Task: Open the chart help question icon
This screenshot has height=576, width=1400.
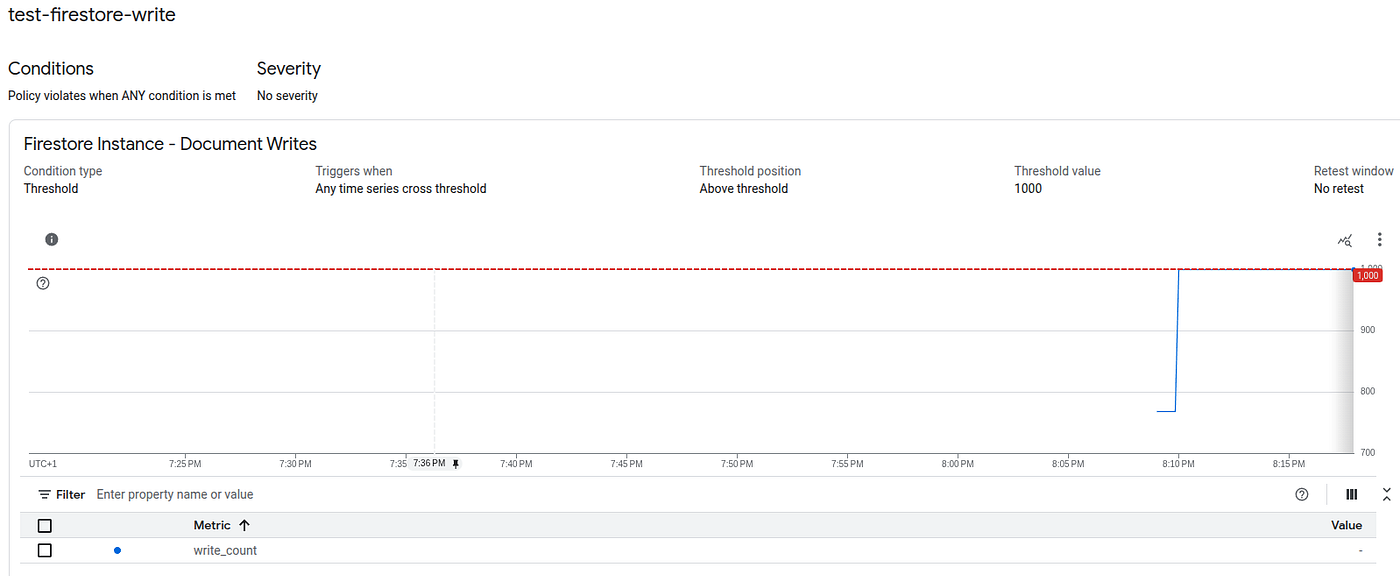Action: tap(43, 283)
